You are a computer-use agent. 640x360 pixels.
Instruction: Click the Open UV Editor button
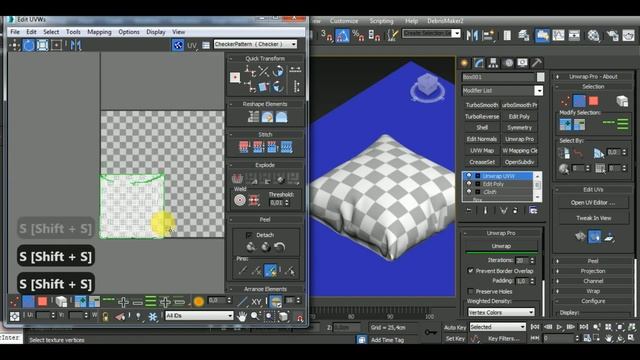[x=593, y=202]
